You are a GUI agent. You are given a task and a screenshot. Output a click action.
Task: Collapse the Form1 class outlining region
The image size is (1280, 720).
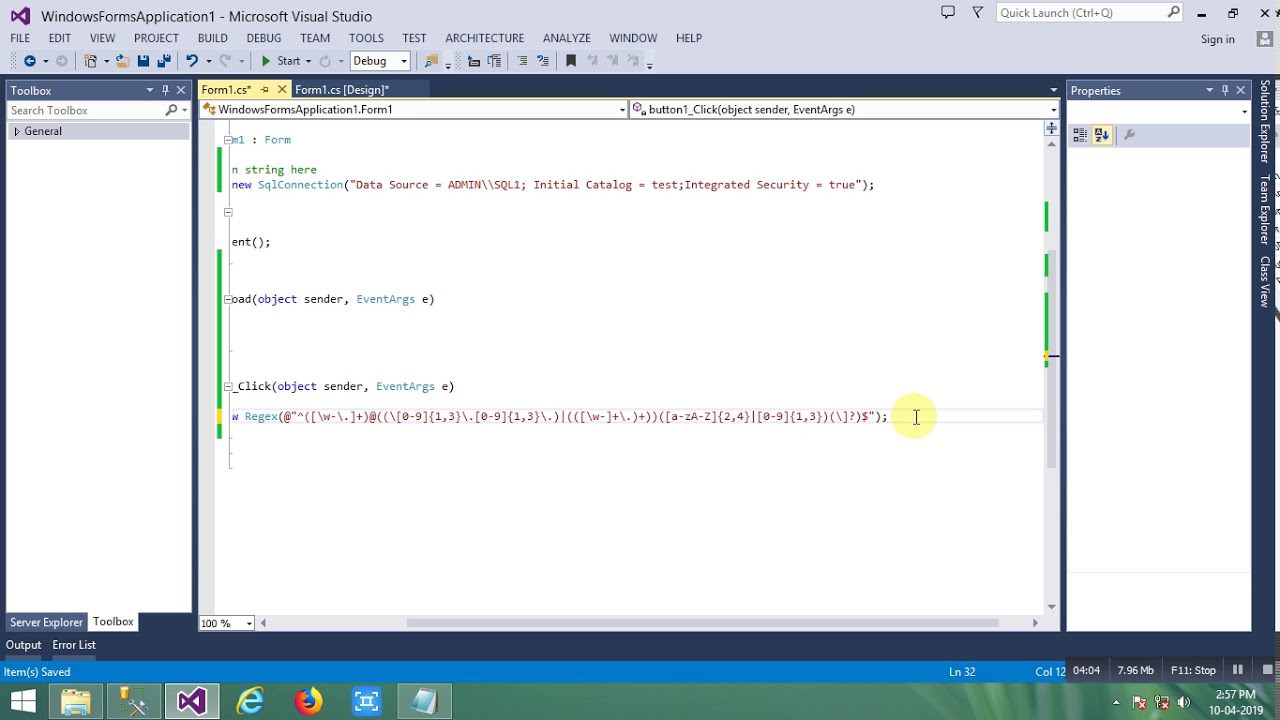(228, 140)
